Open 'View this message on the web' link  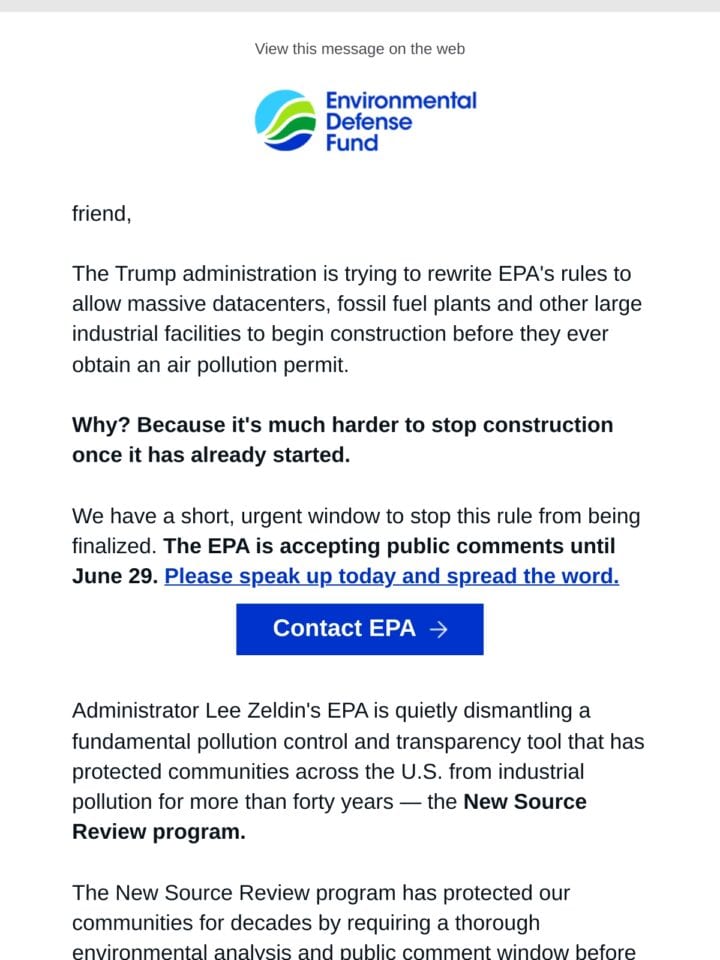point(360,49)
